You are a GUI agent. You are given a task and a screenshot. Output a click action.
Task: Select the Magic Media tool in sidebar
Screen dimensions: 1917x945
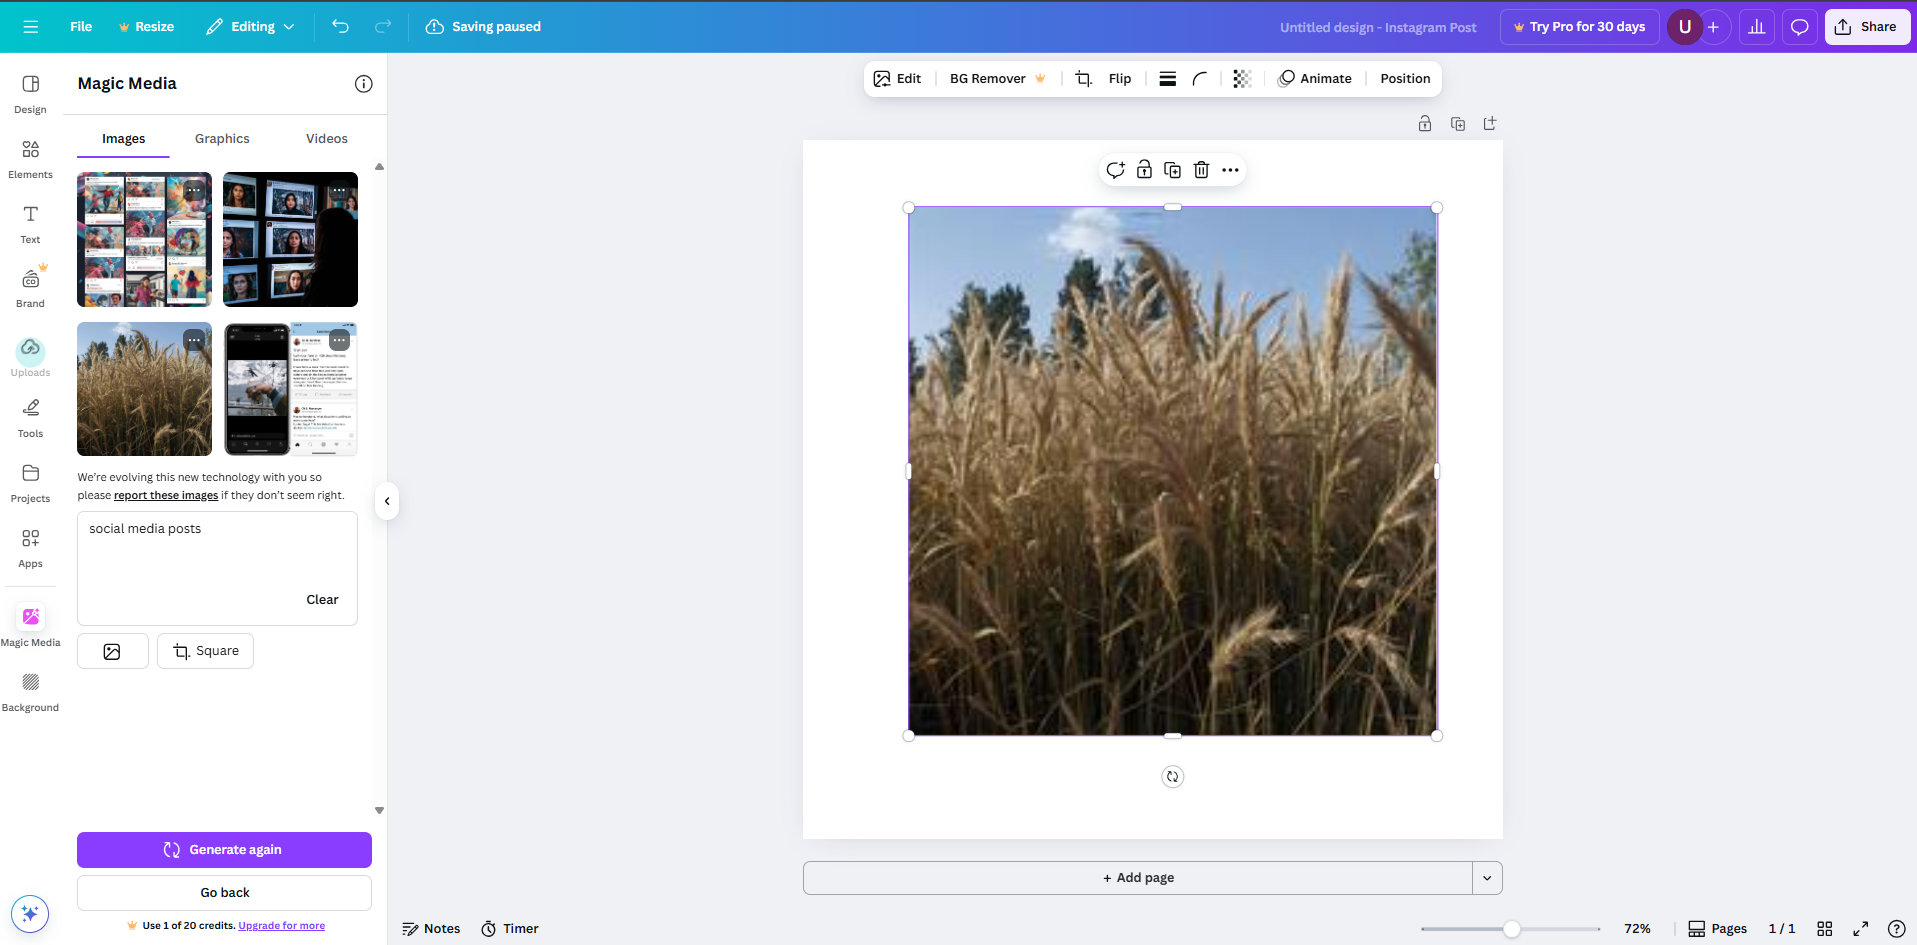click(x=30, y=622)
